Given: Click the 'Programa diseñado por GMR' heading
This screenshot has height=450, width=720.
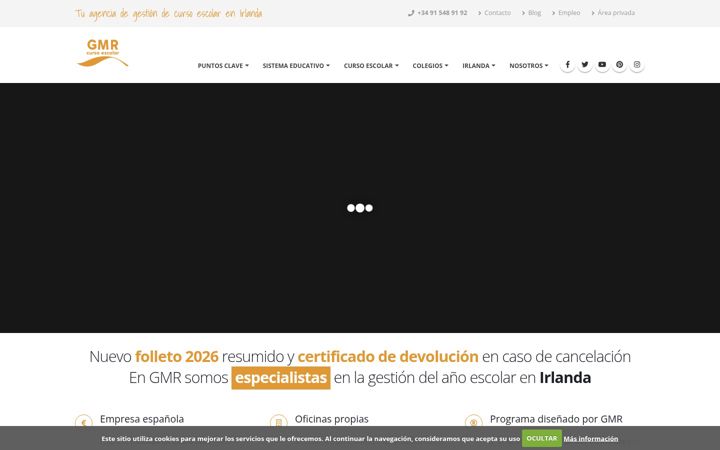Looking at the screenshot, I should pyautogui.click(x=556, y=419).
